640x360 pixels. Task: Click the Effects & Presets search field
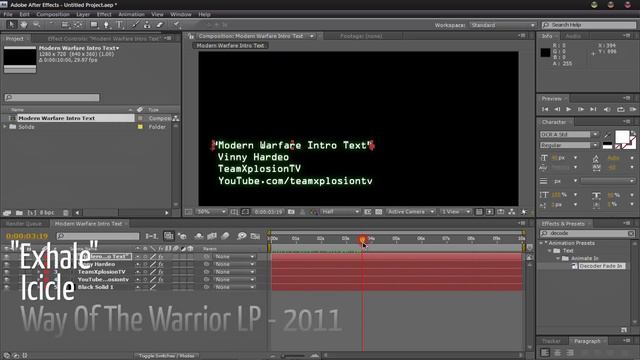pyautogui.click(x=588, y=233)
